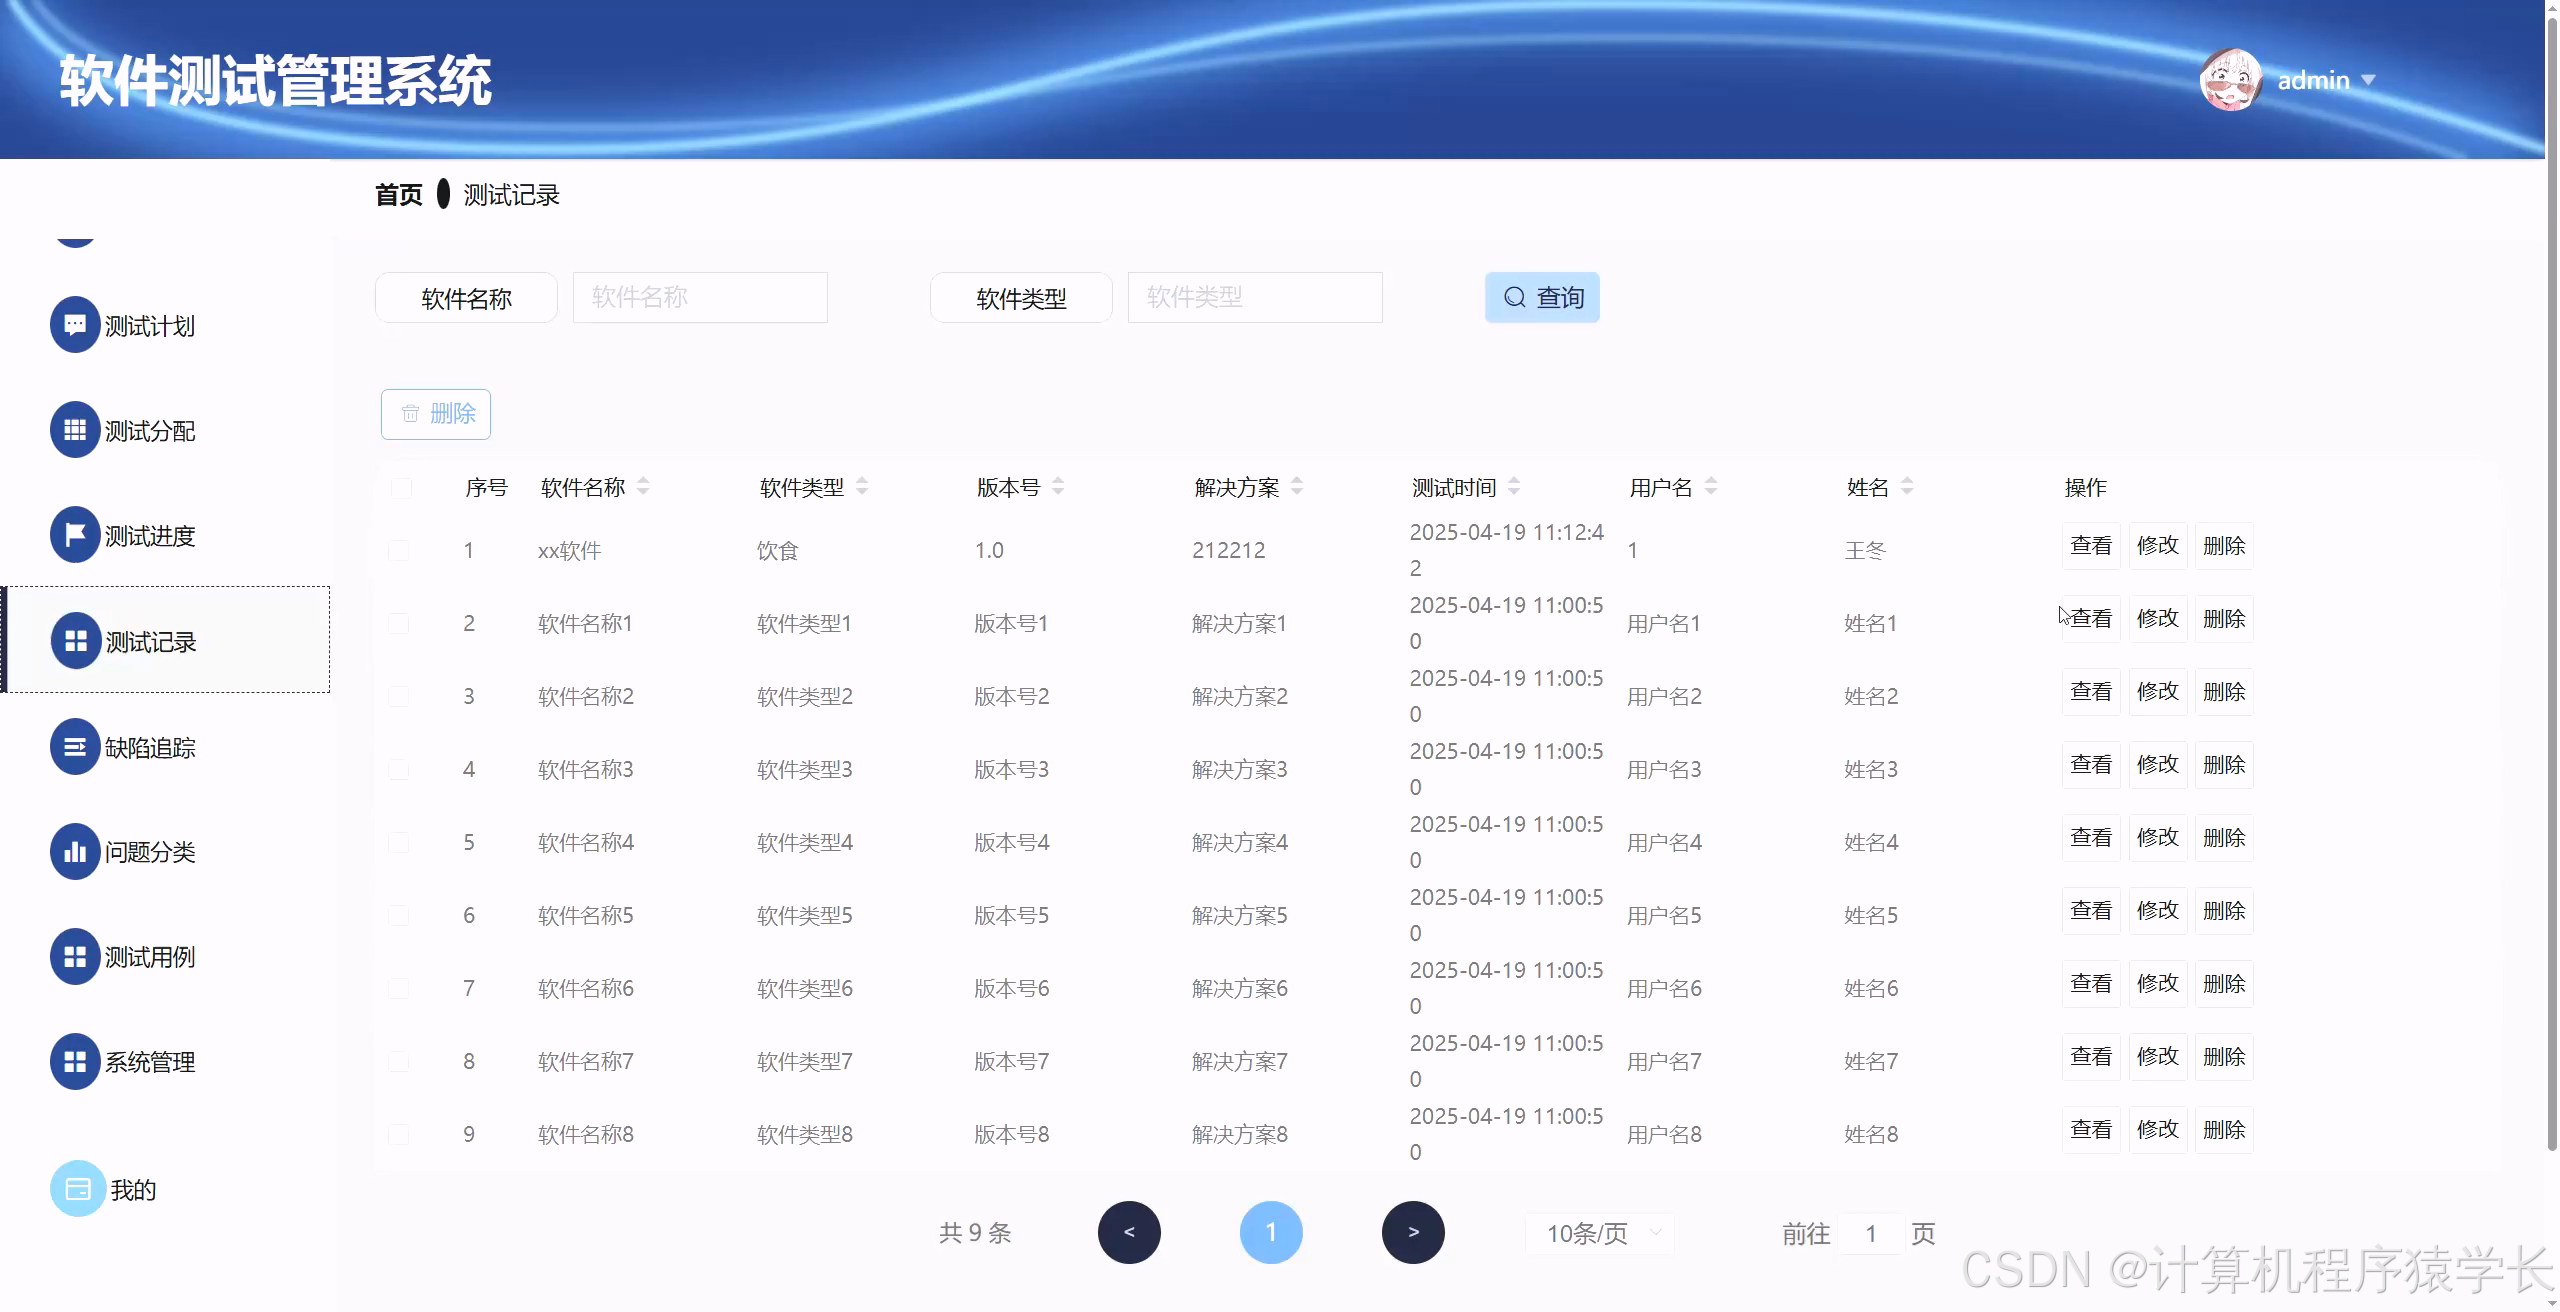This screenshot has width=2560, height=1312.
Task: Click the 测试用例 squares icon
Action: tap(75, 956)
